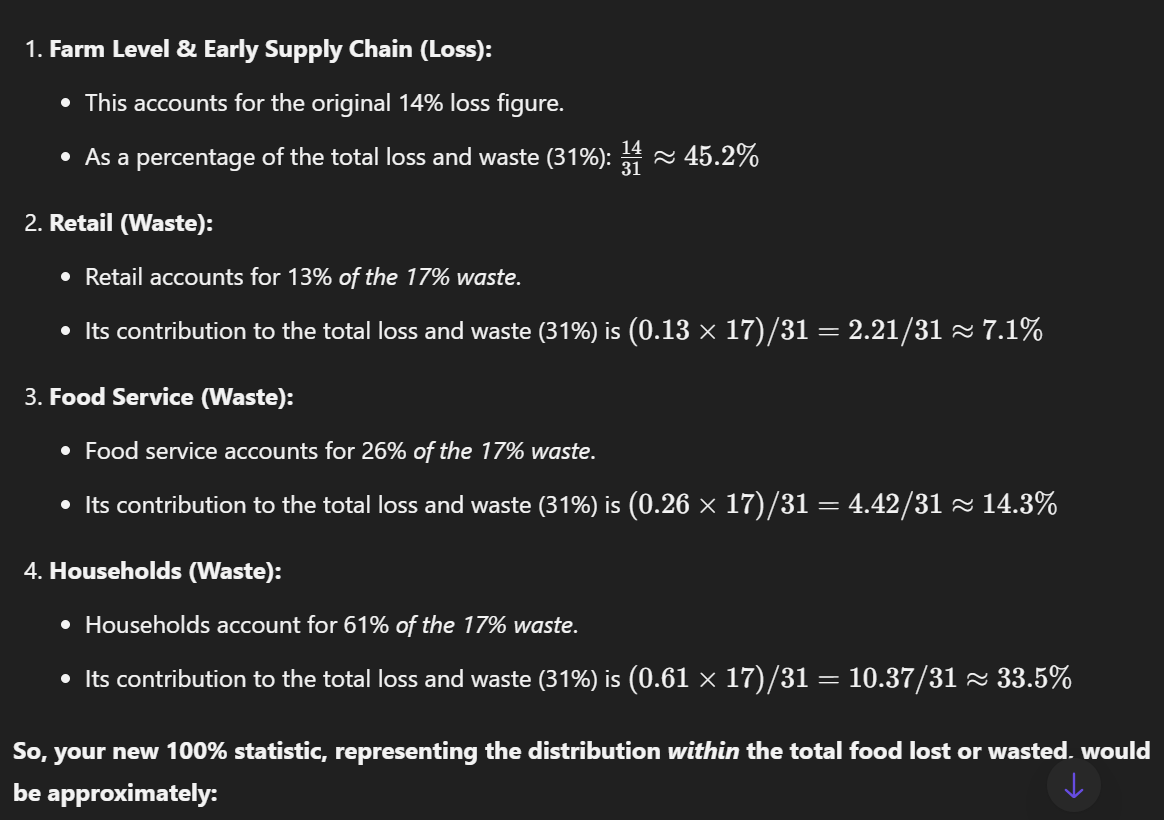Click the "Food Service (Waste)" heading
The width and height of the screenshot is (1164, 820).
coord(171,397)
